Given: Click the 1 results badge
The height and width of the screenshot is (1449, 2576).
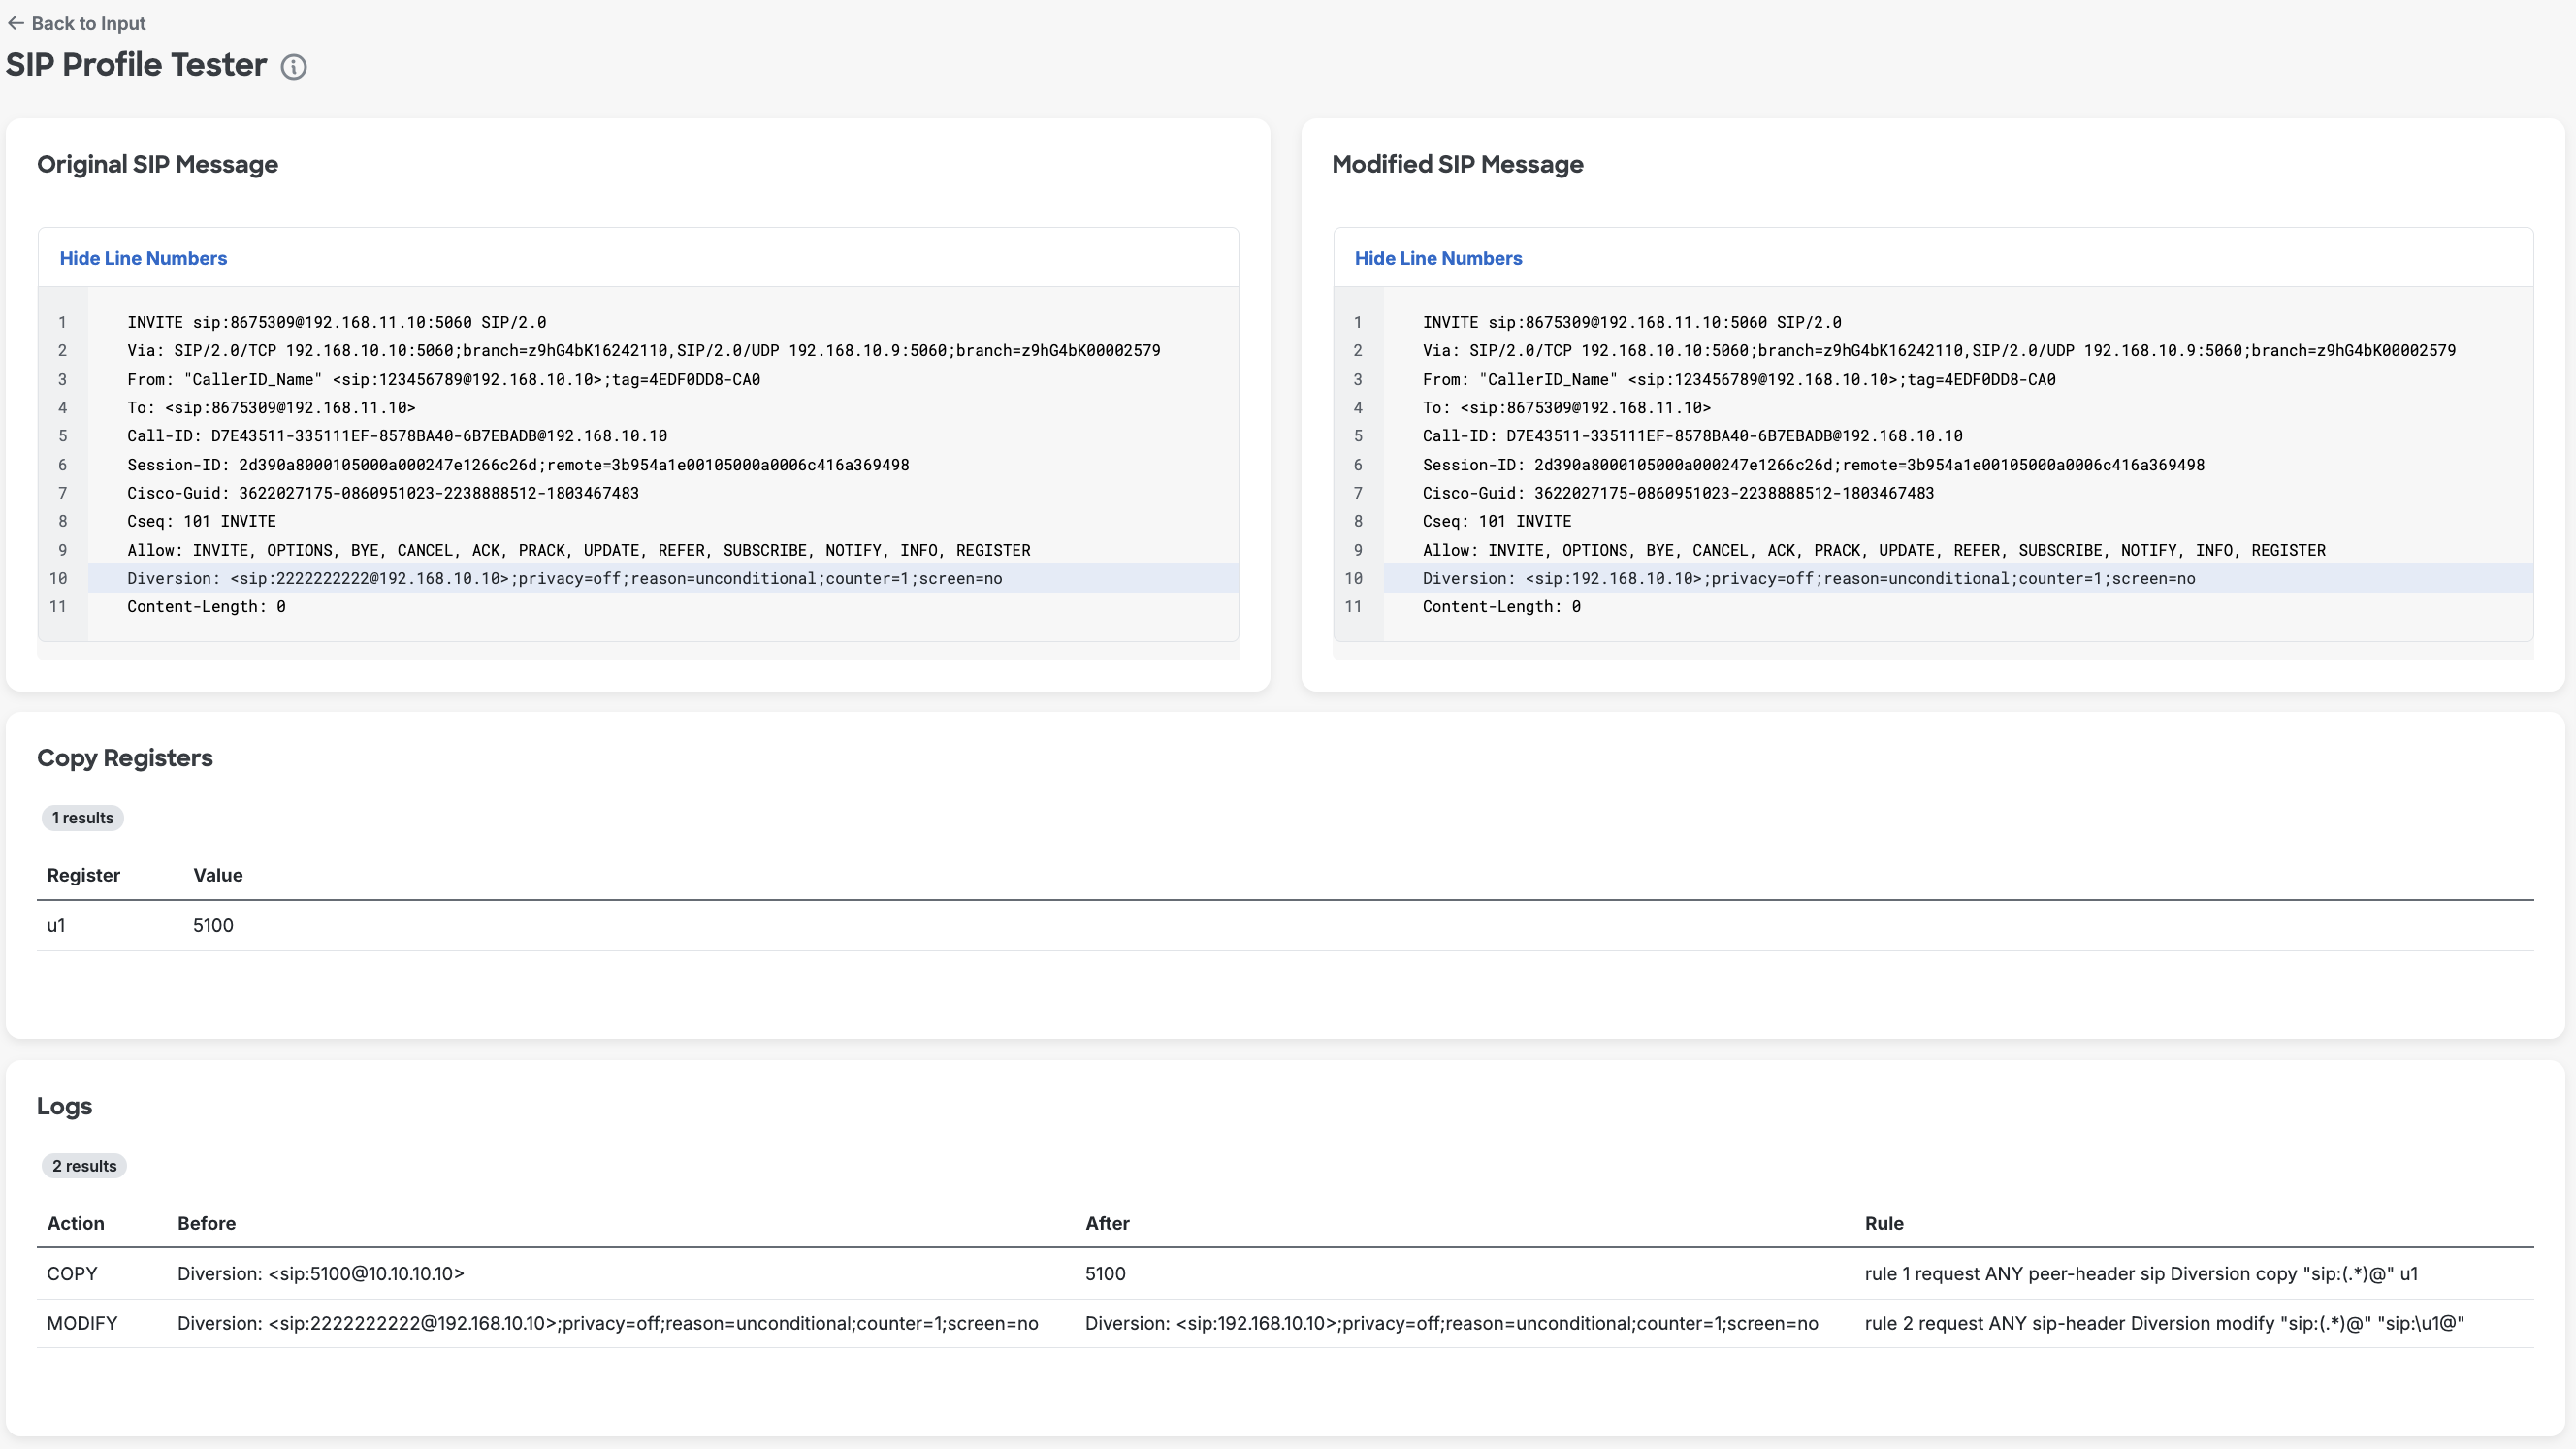Looking at the screenshot, I should coord(82,818).
